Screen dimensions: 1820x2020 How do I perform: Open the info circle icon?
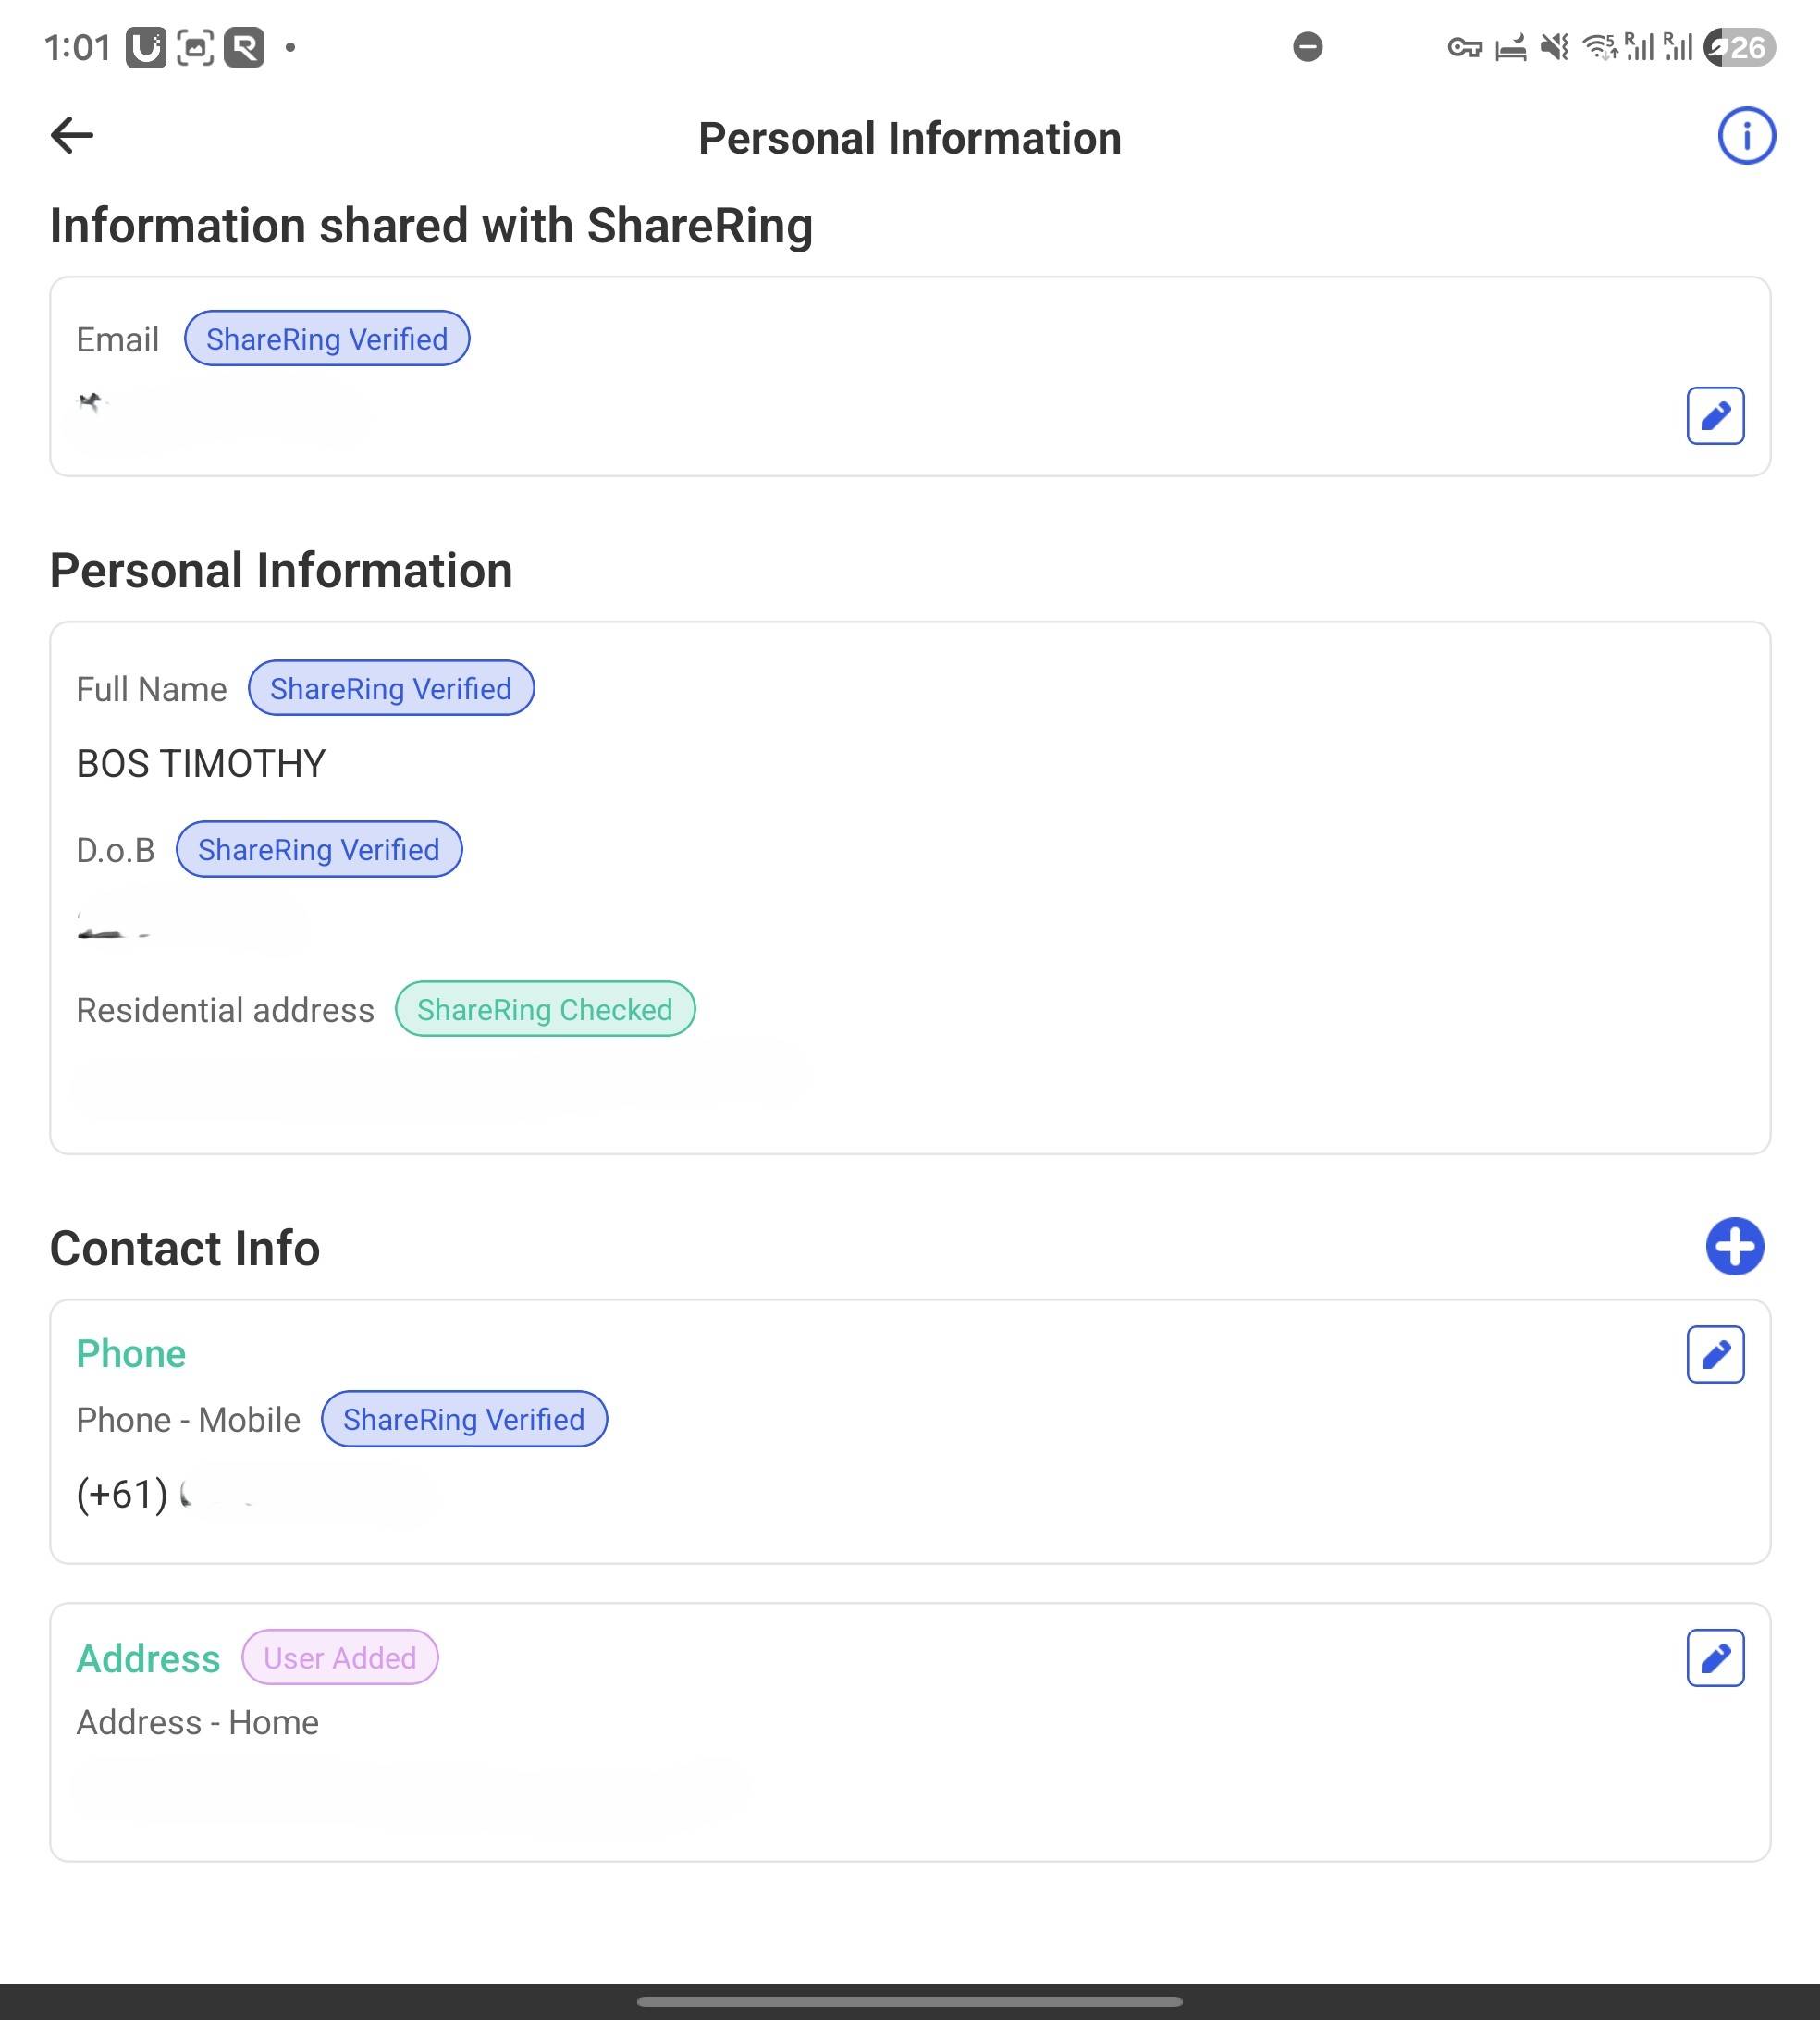pyautogui.click(x=1746, y=136)
